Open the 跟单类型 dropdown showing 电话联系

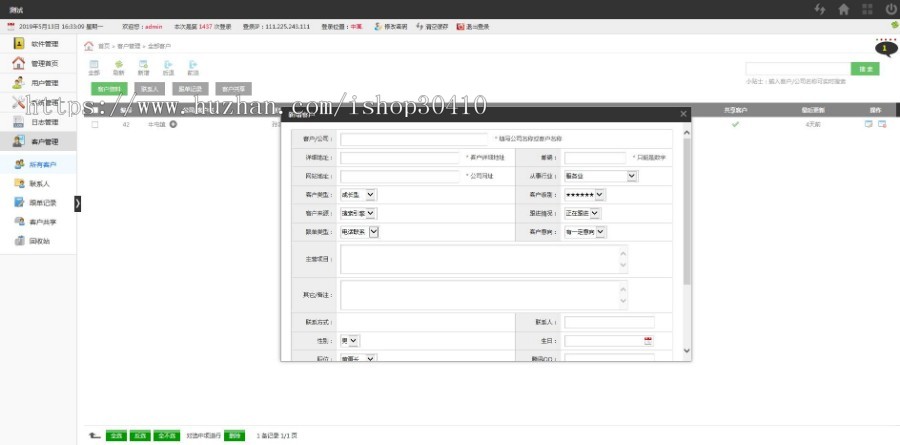click(359, 232)
